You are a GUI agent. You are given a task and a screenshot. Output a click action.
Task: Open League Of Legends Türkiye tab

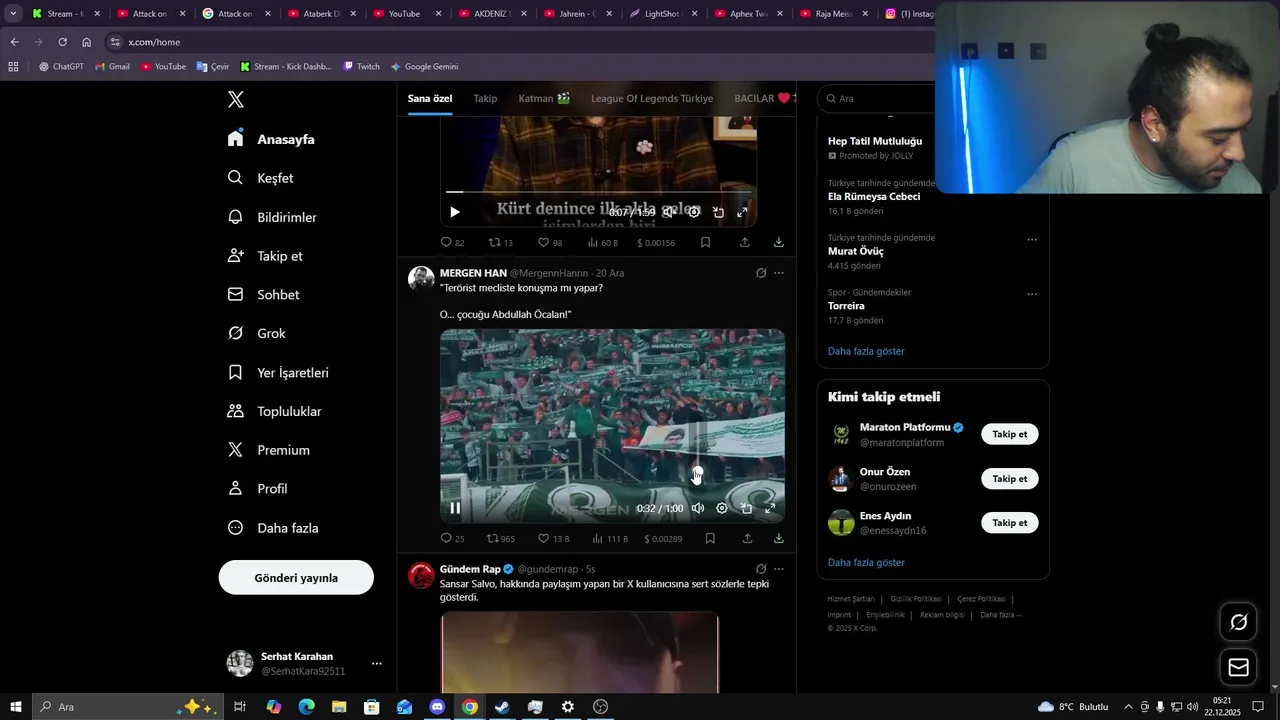(x=652, y=98)
